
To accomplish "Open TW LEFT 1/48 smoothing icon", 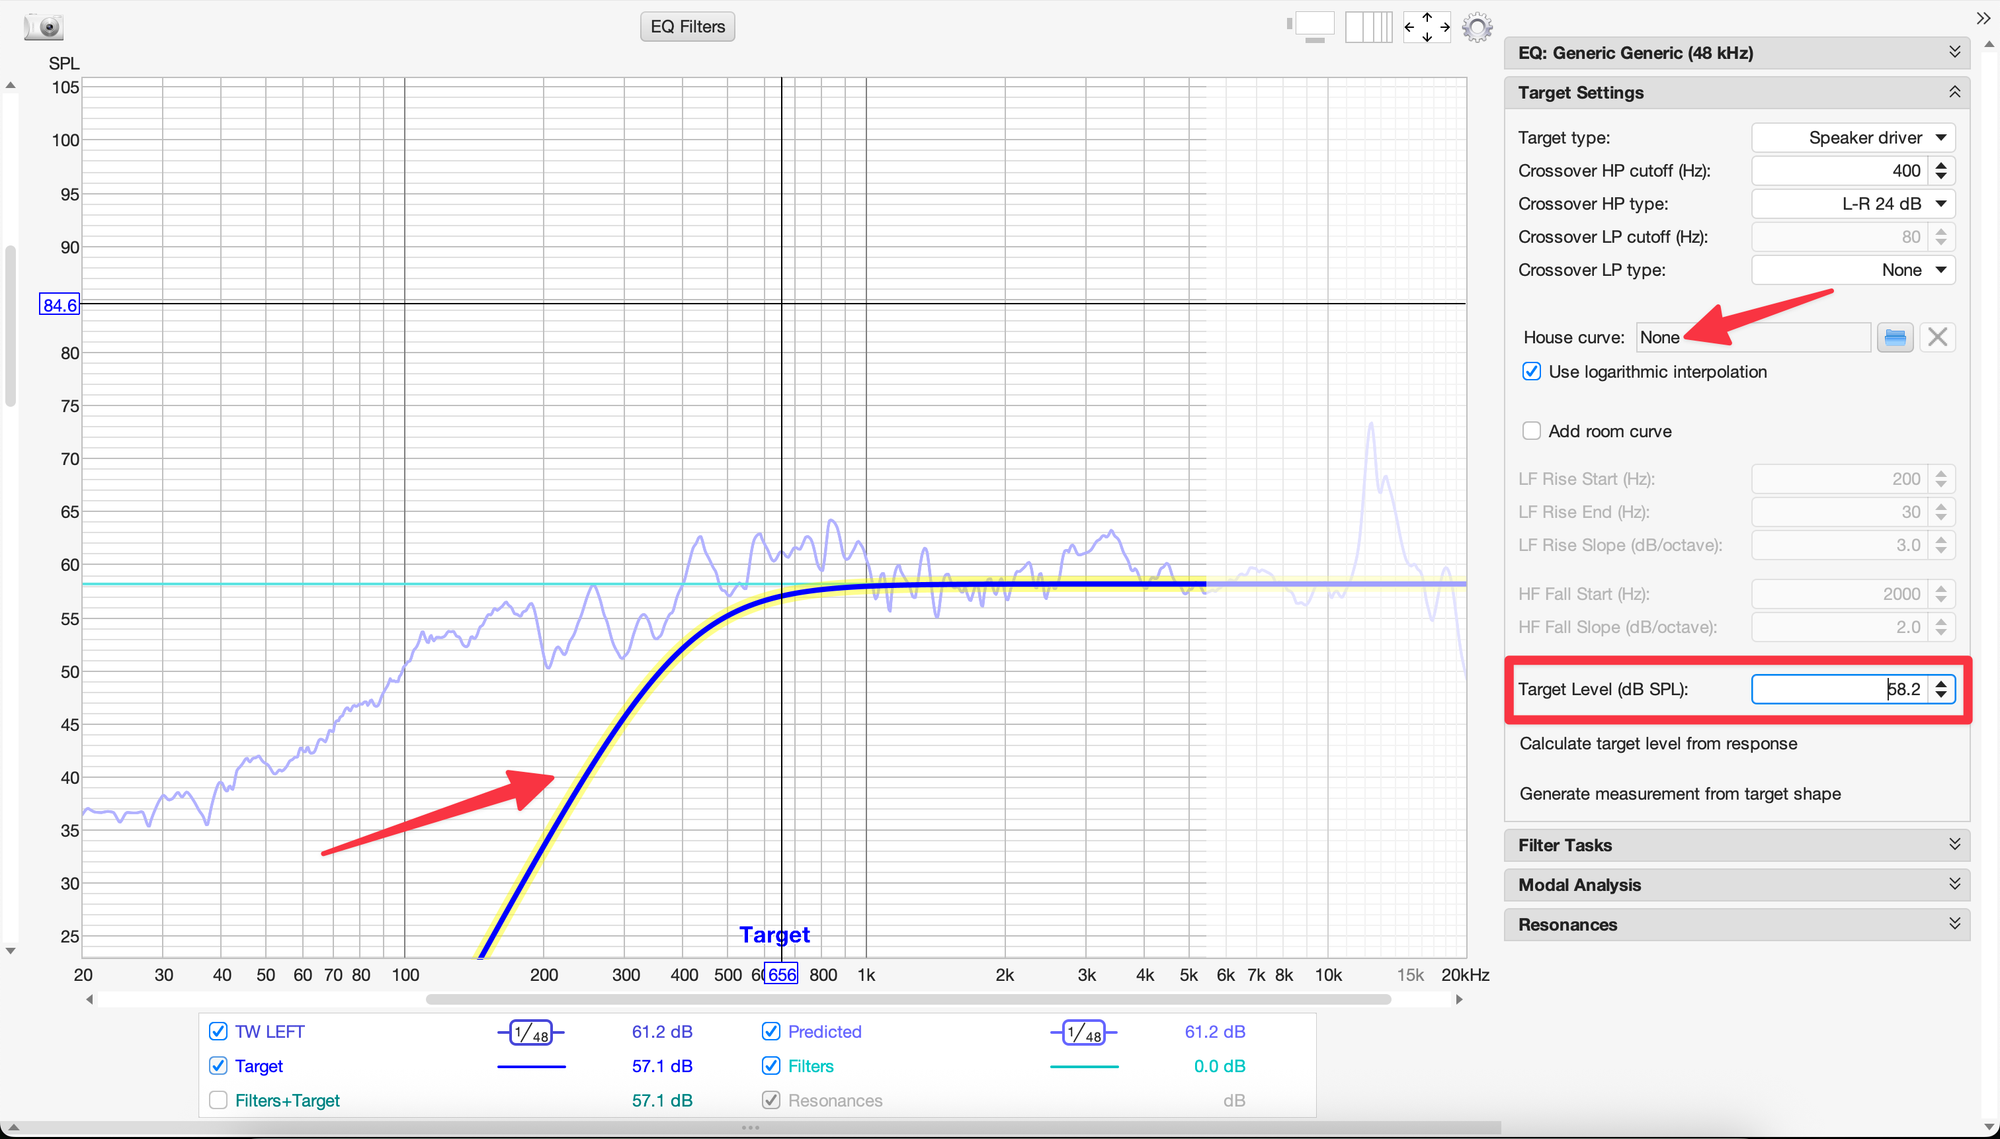I will click(531, 1033).
